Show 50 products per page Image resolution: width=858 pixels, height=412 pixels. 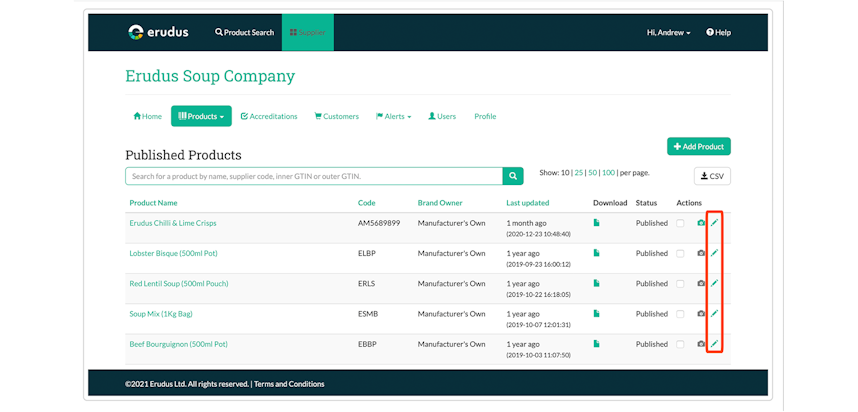point(593,172)
